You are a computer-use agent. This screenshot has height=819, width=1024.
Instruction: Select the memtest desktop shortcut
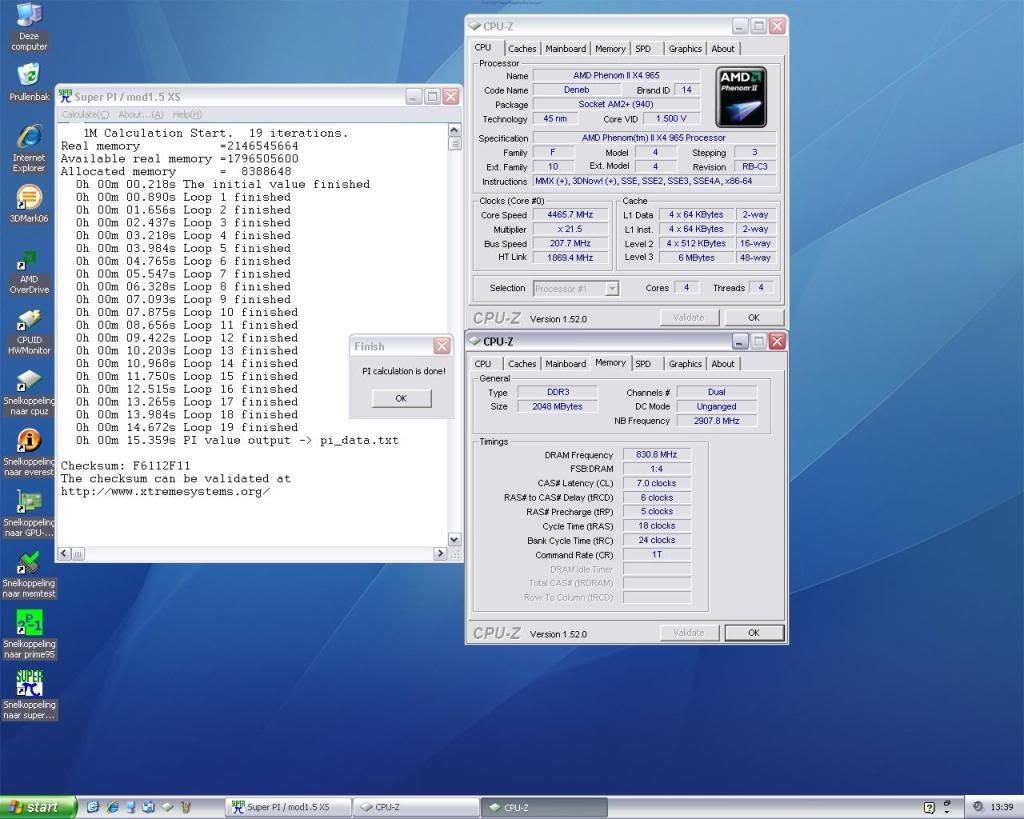point(29,562)
